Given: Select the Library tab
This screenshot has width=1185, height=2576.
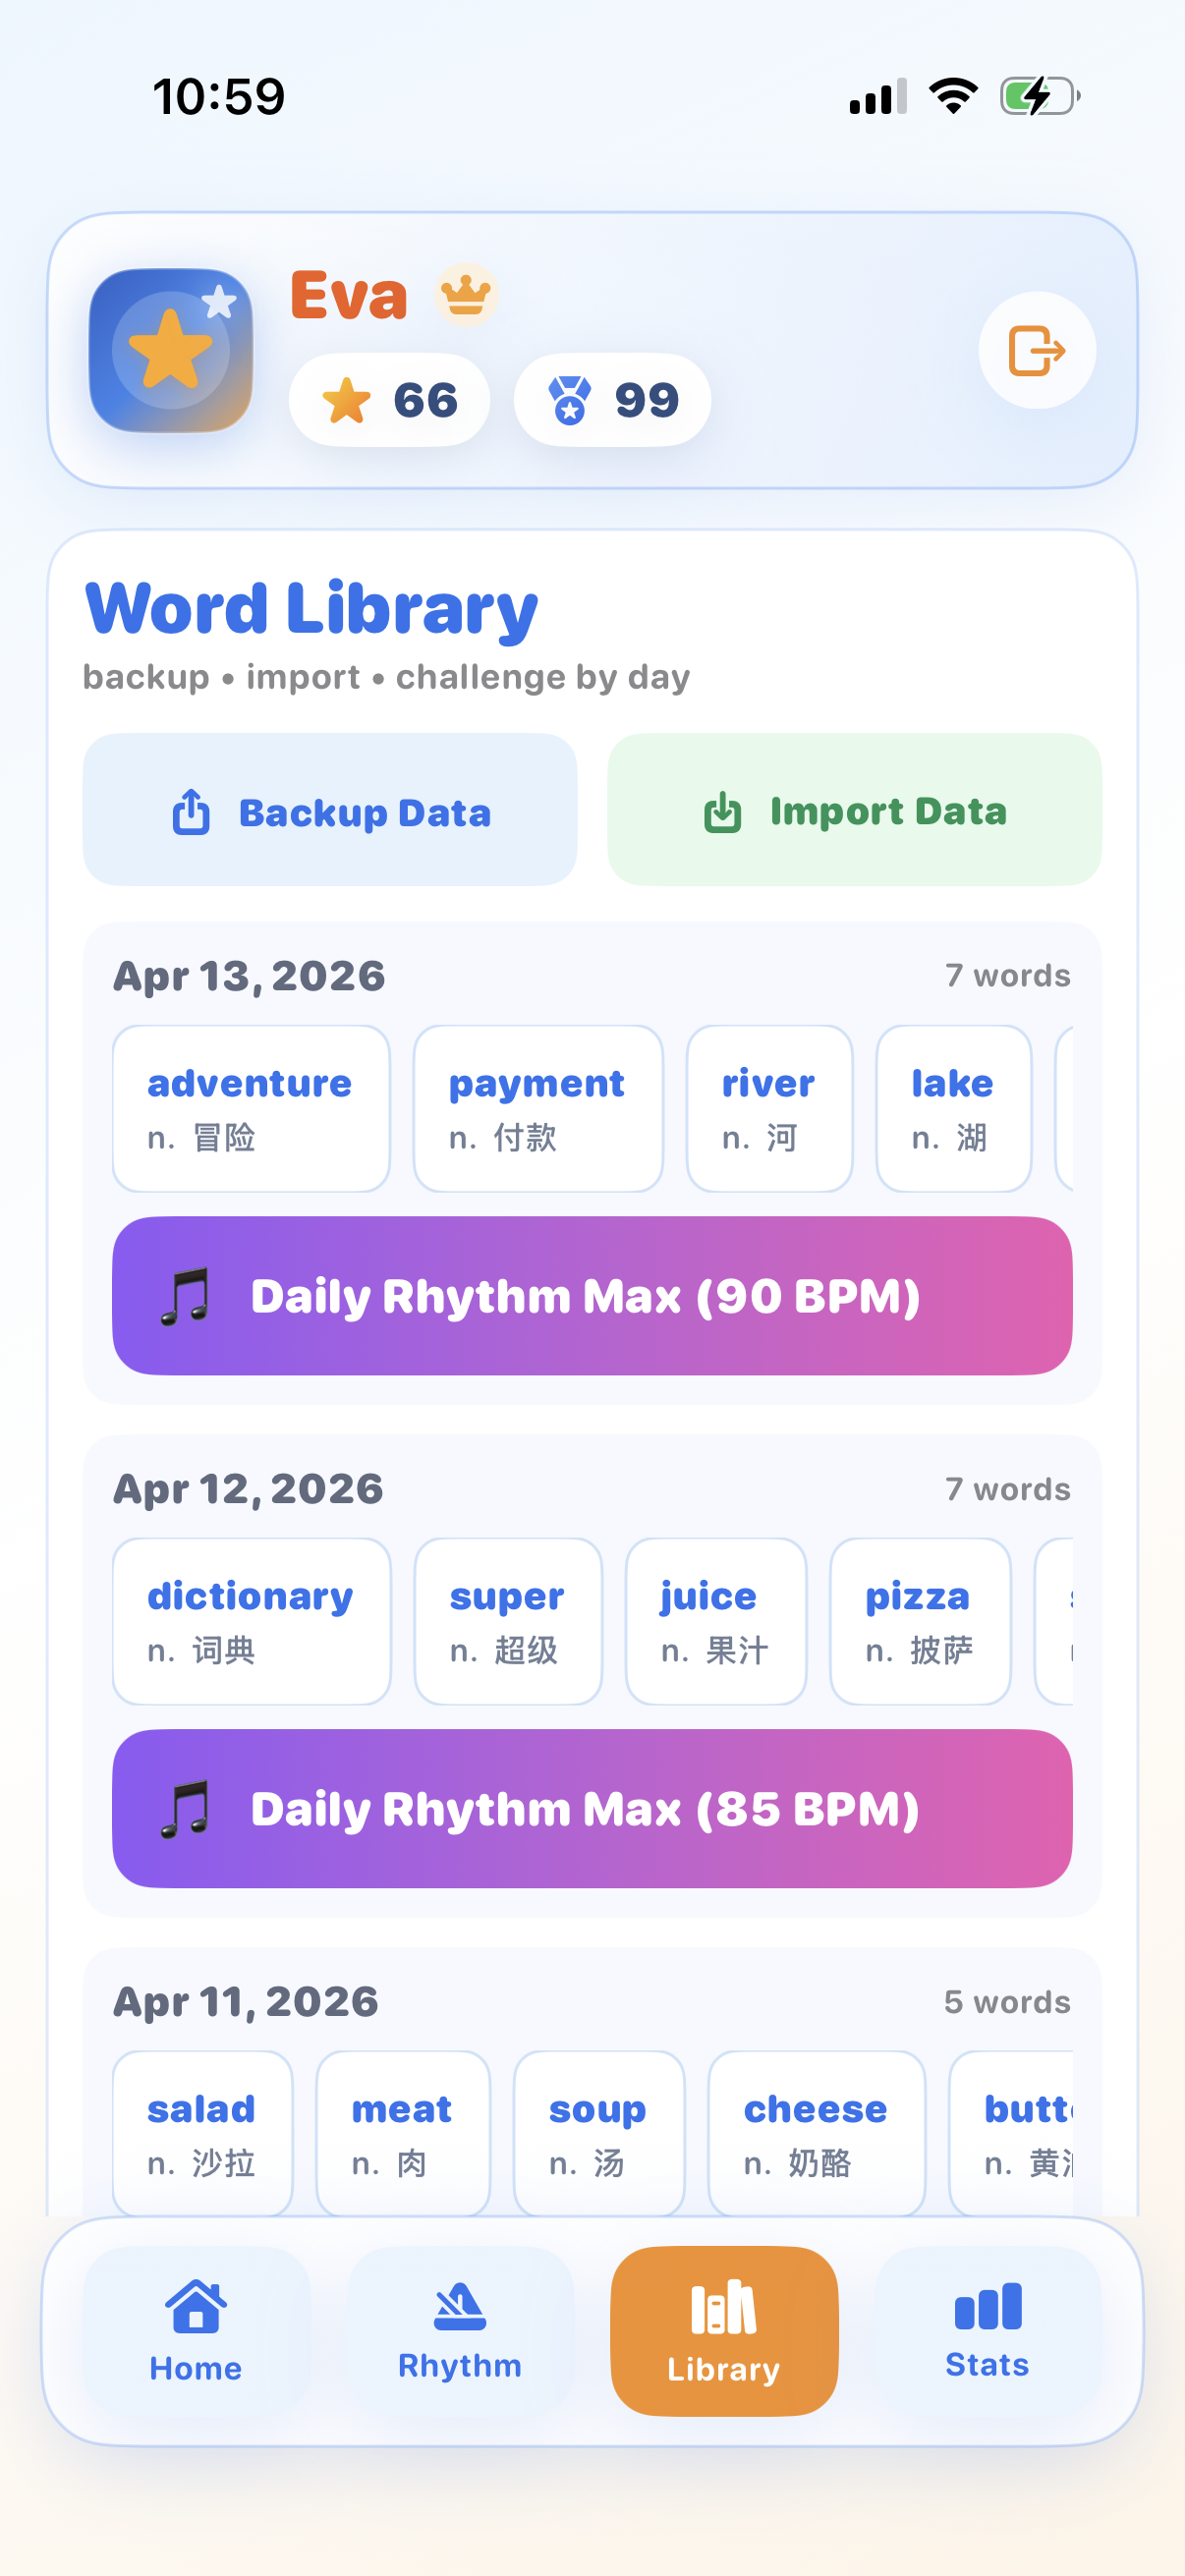Looking at the screenshot, I should 723,2330.
